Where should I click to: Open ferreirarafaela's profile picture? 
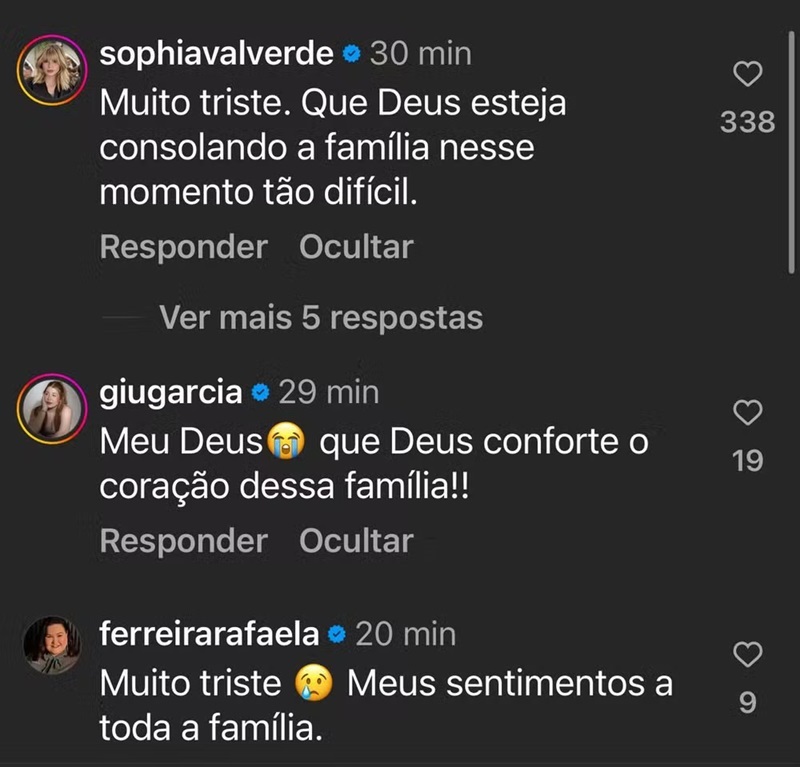(51, 646)
